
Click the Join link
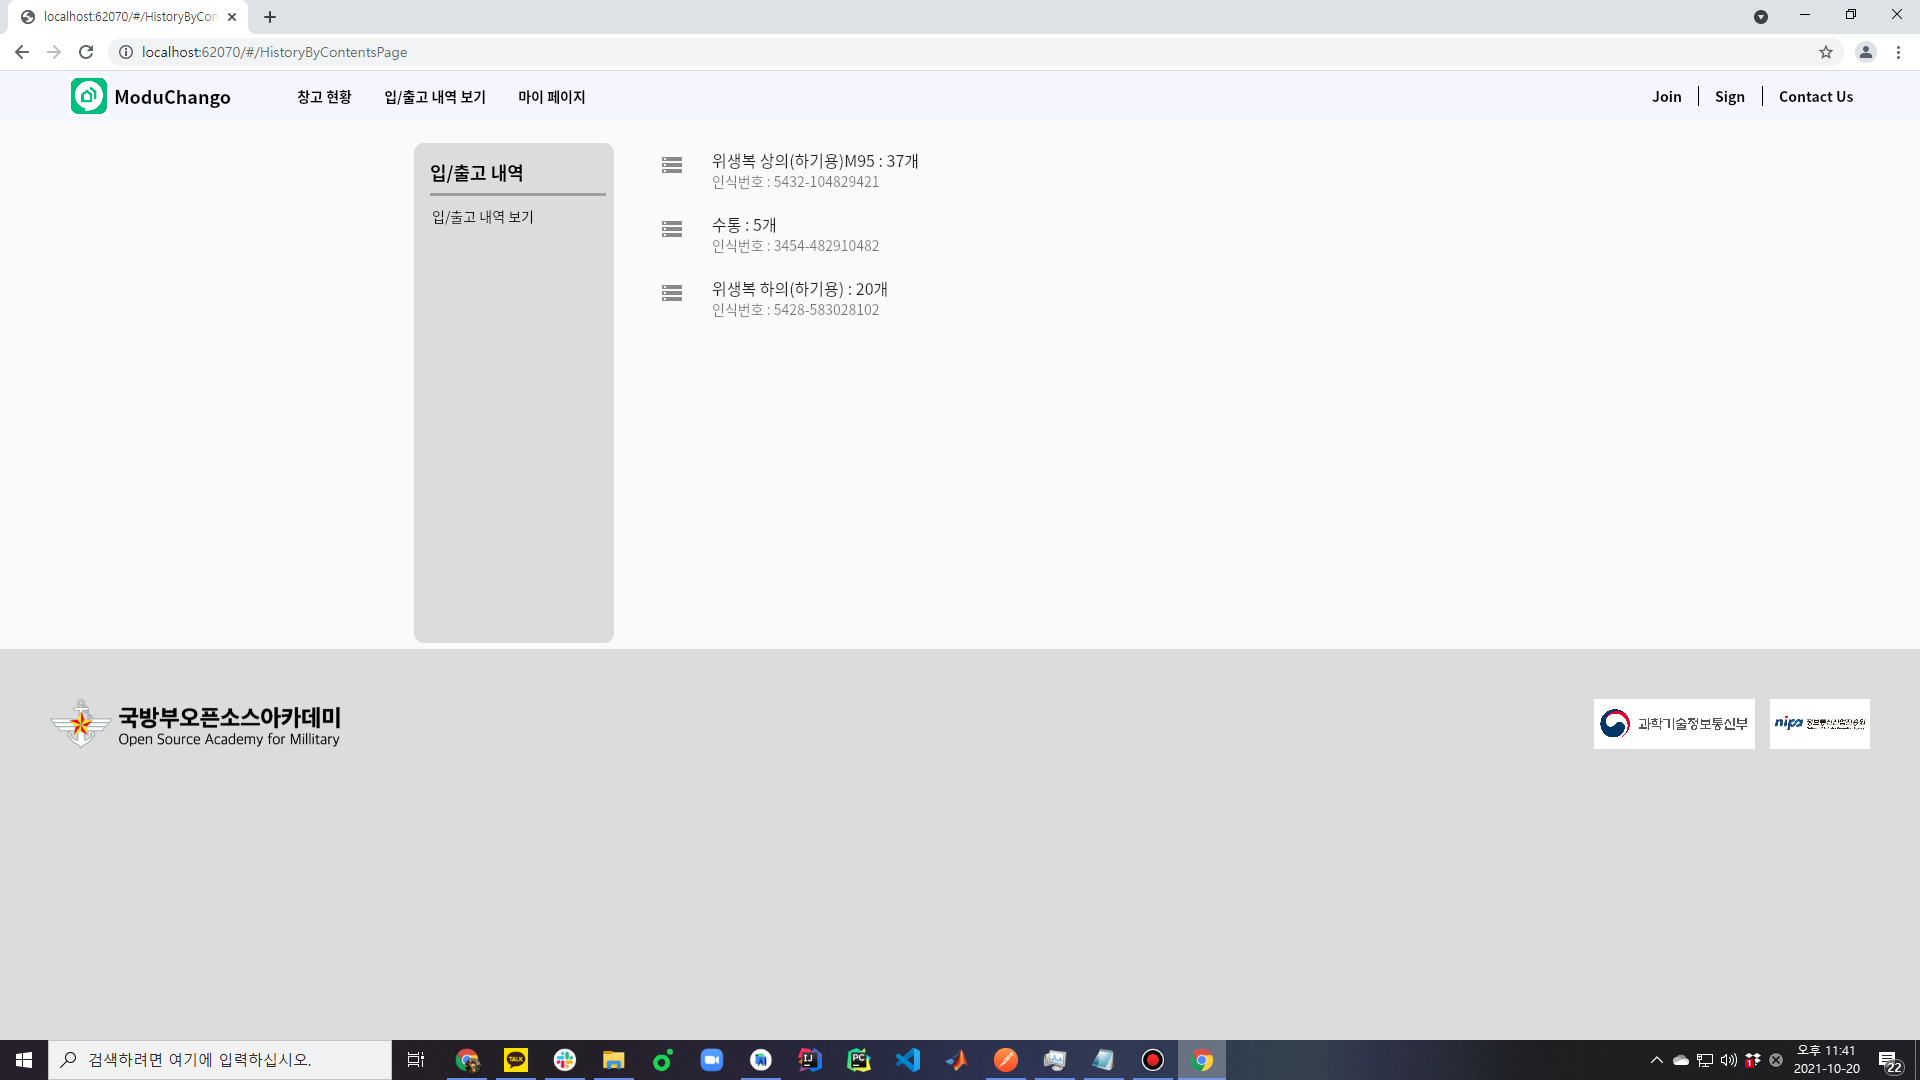coord(1666,97)
